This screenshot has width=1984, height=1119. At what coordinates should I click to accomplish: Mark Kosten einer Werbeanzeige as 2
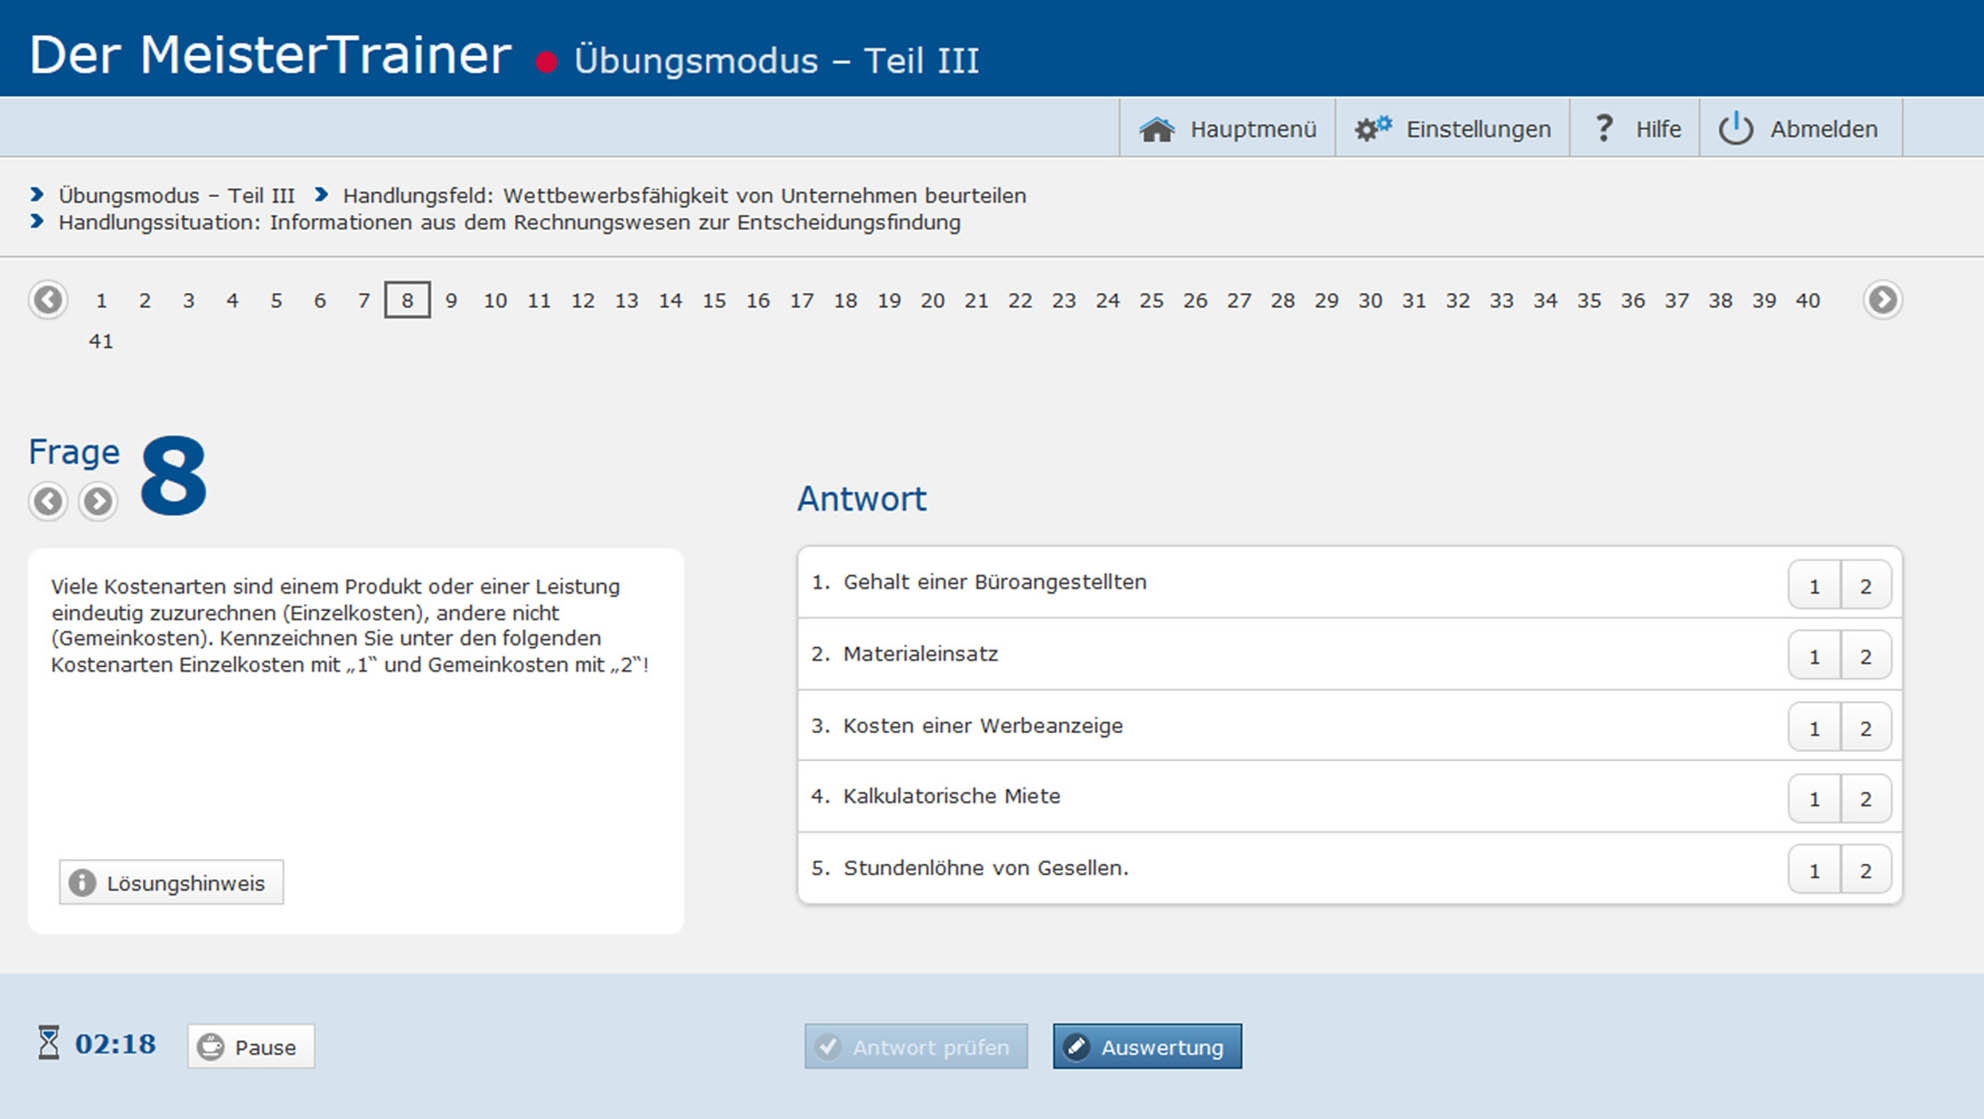coord(1866,728)
